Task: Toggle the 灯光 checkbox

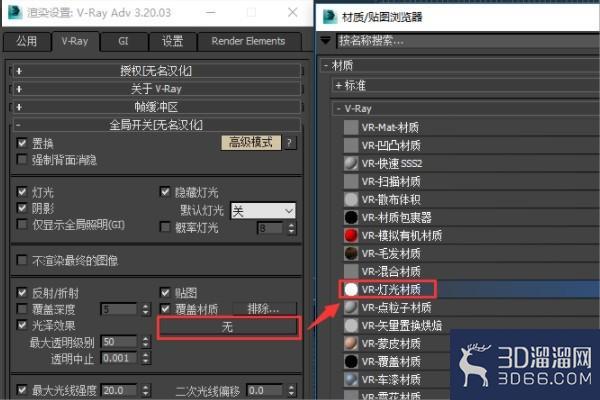Action: coord(22,191)
